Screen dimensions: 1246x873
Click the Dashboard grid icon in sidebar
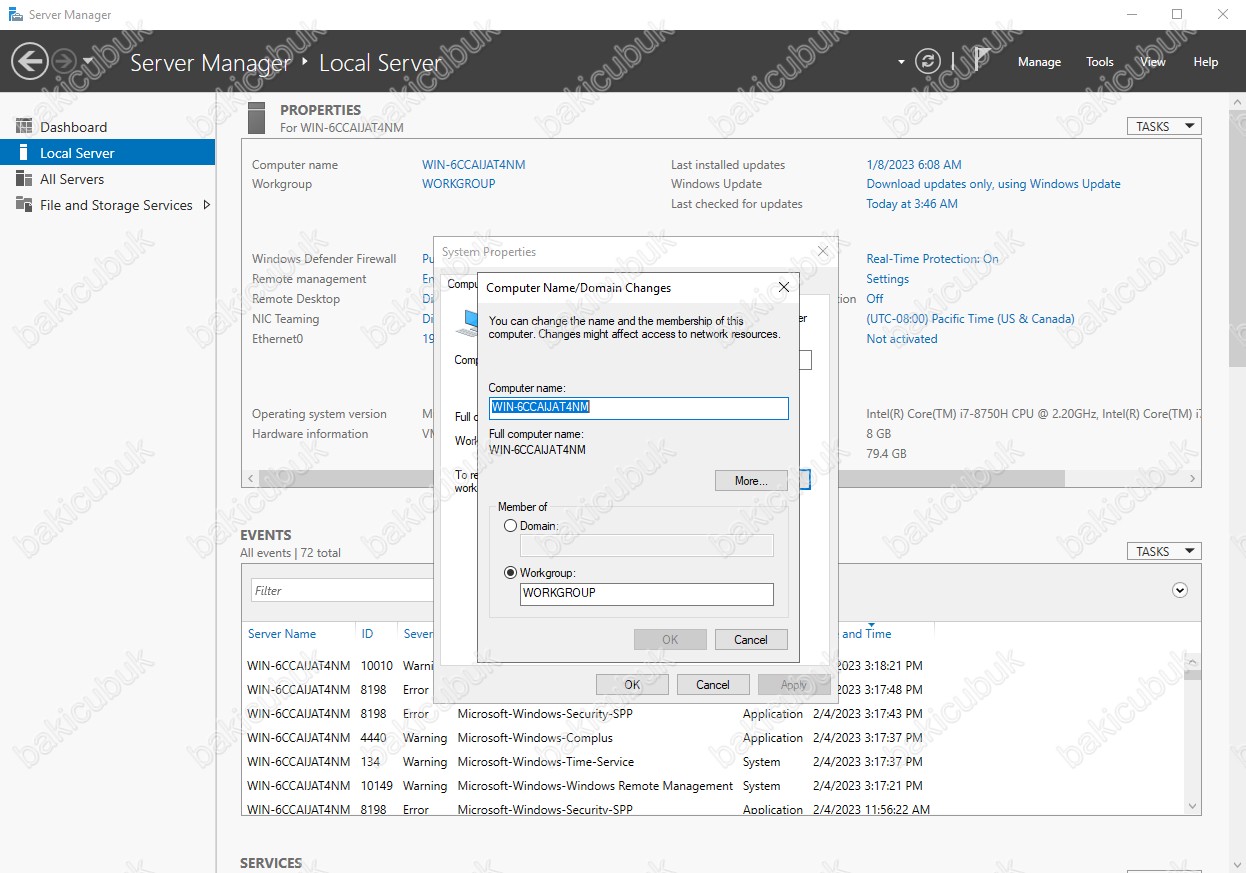[24, 127]
